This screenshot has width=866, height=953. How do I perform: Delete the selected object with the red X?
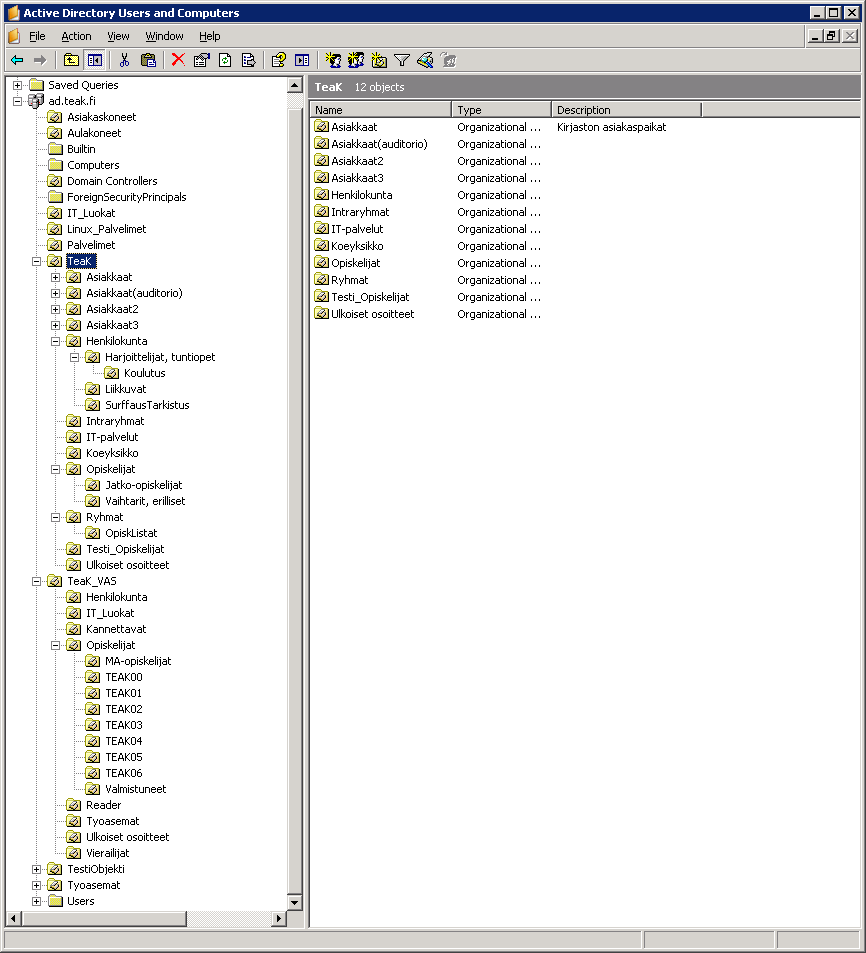pyautogui.click(x=178, y=60)
